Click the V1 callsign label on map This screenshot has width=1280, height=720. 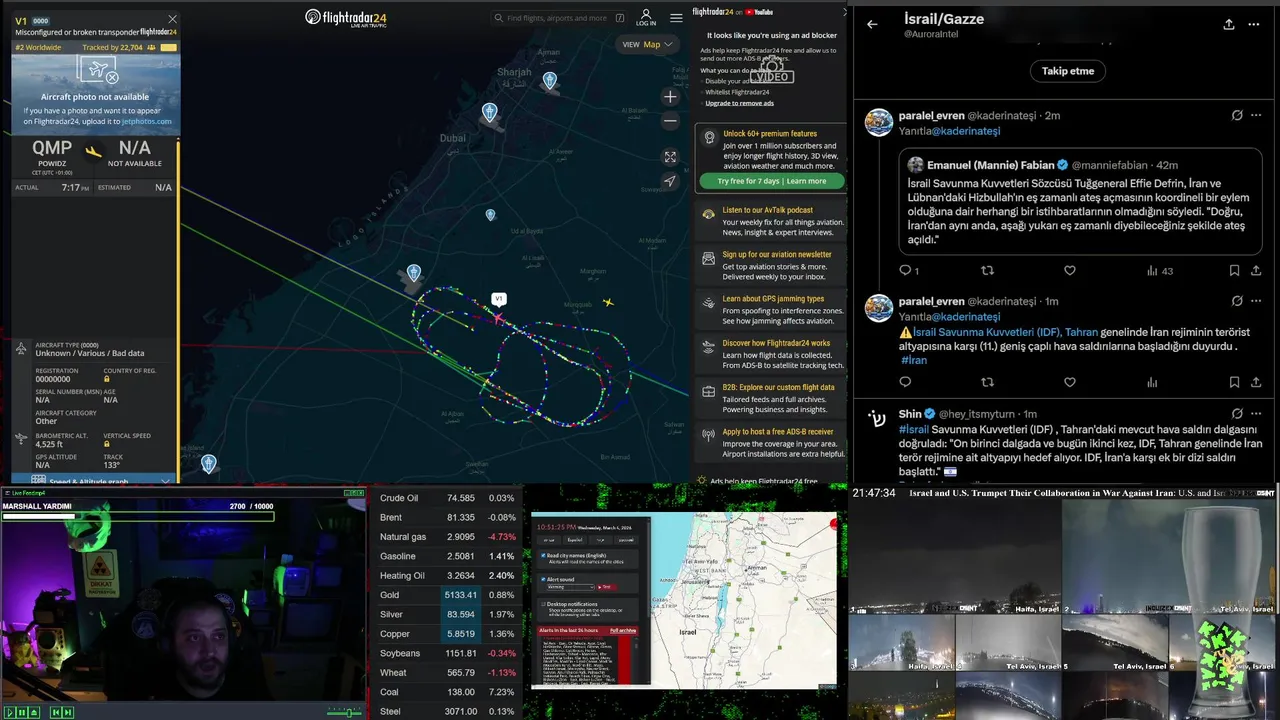[499, 299]
